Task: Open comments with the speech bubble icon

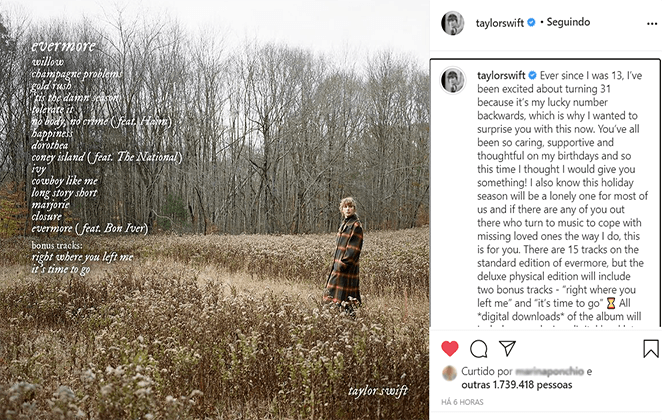Action: click(479, 348)
